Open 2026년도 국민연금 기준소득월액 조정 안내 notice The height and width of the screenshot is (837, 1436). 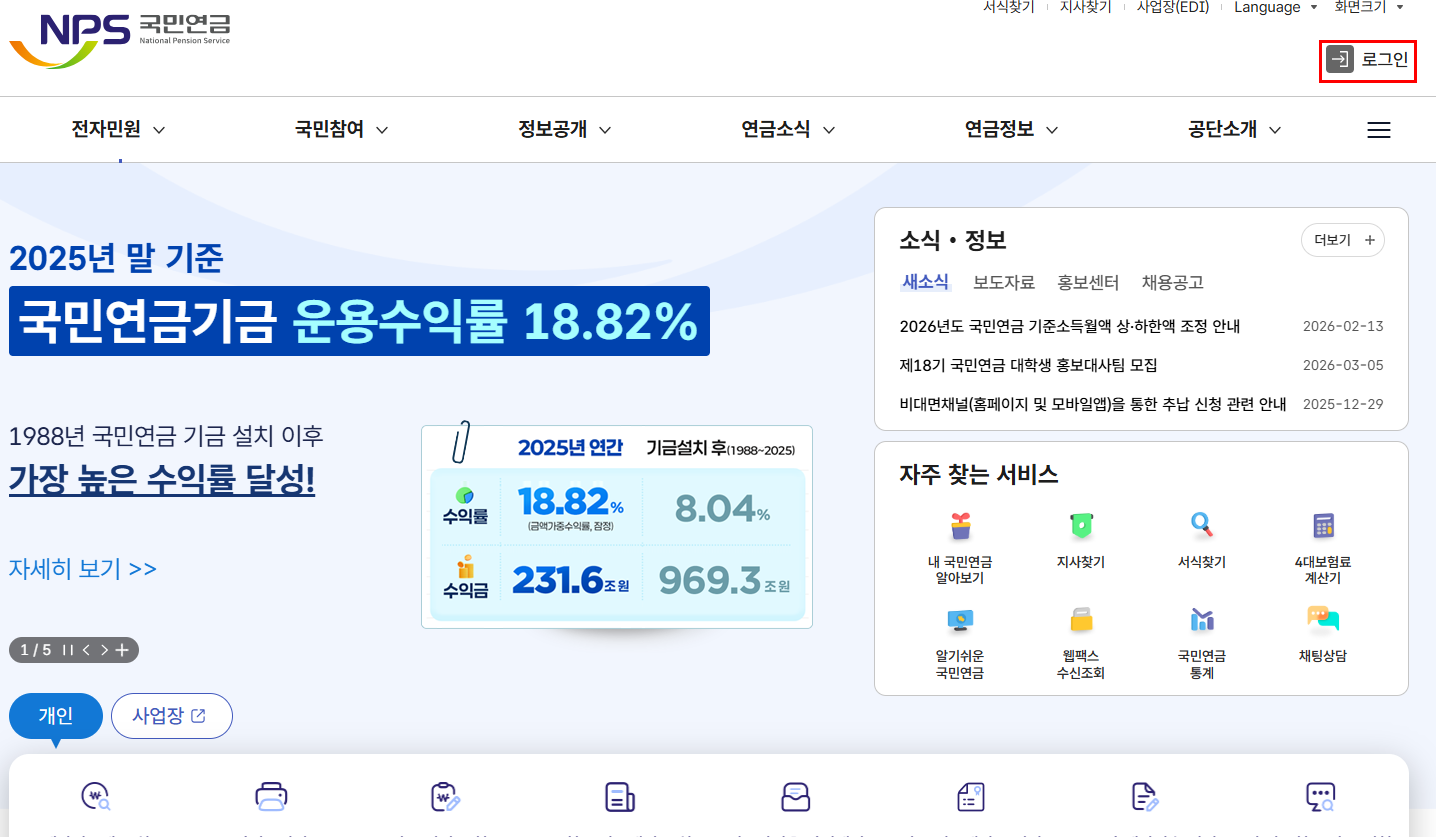[x=1070, y=326]
